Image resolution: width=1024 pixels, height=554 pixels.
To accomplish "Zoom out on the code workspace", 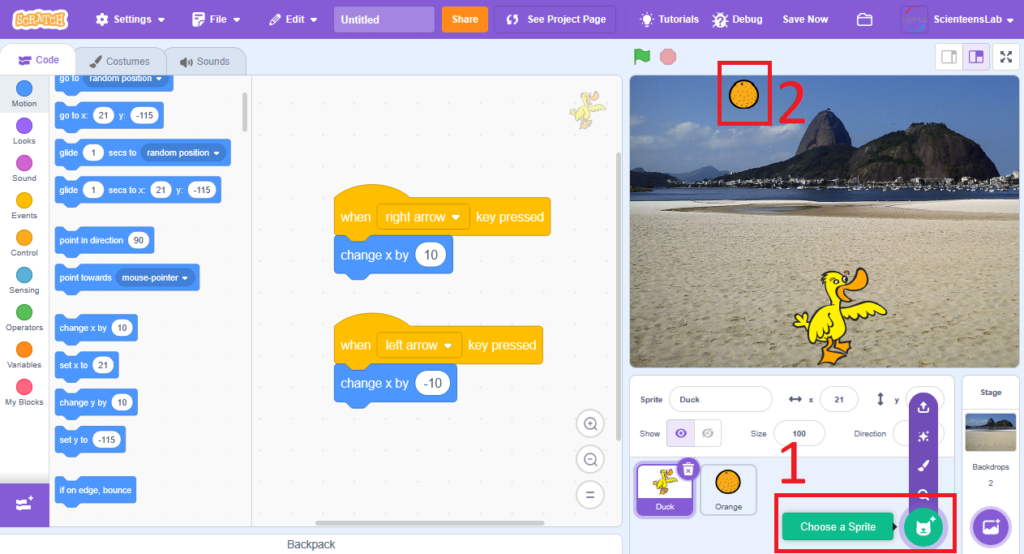I will coord(590,460).
